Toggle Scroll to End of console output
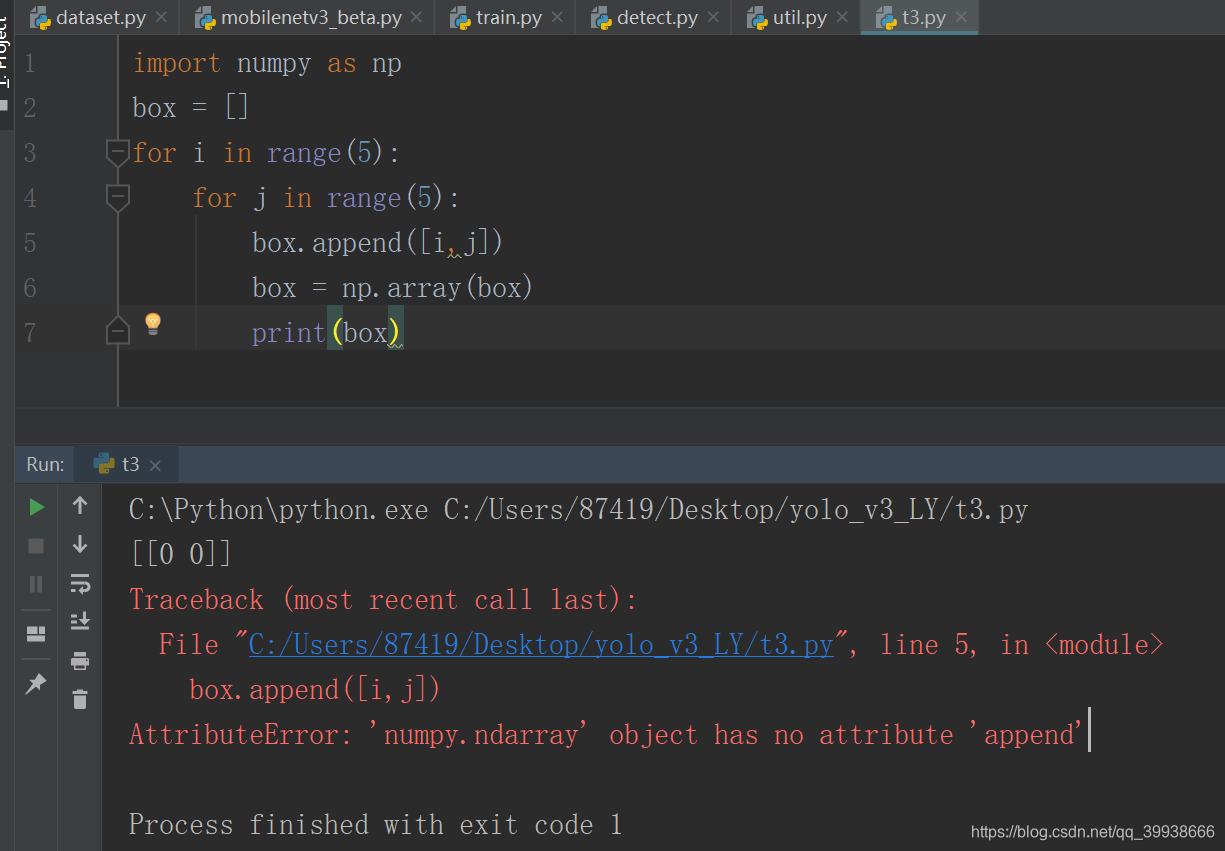This screenshot has width=1225, height=851. coord(80,621)
